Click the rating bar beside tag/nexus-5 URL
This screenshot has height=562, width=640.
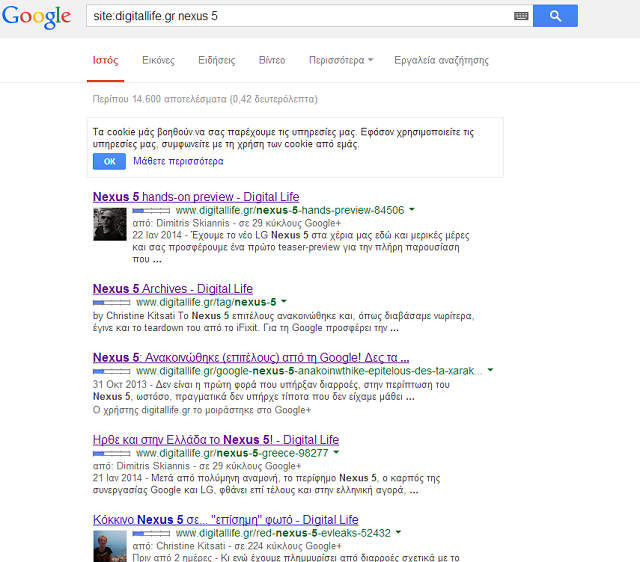coord(111,302)
